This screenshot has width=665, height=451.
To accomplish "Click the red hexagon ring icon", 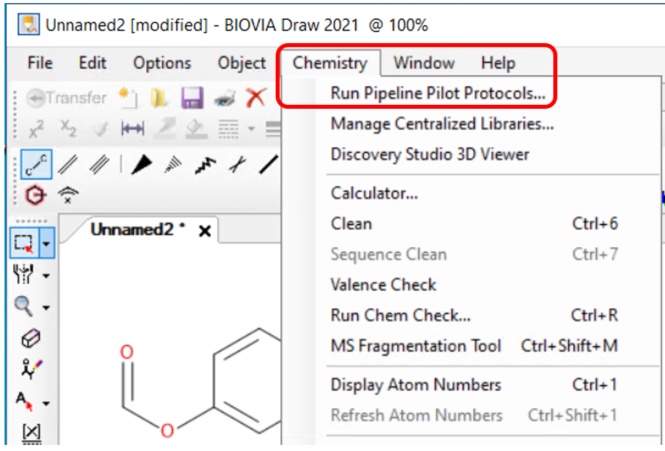I will pyautogui.click(x=36, y=196).
